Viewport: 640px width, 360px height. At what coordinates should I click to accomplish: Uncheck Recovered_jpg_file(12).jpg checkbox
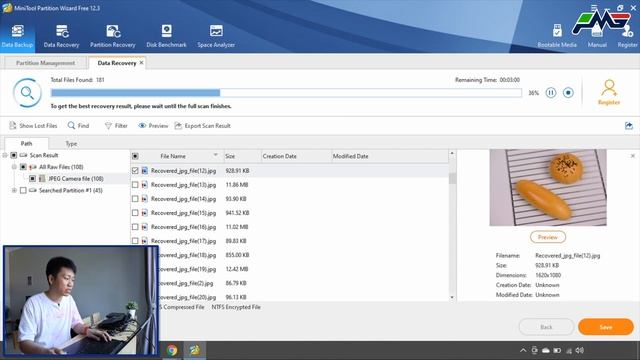135,171
